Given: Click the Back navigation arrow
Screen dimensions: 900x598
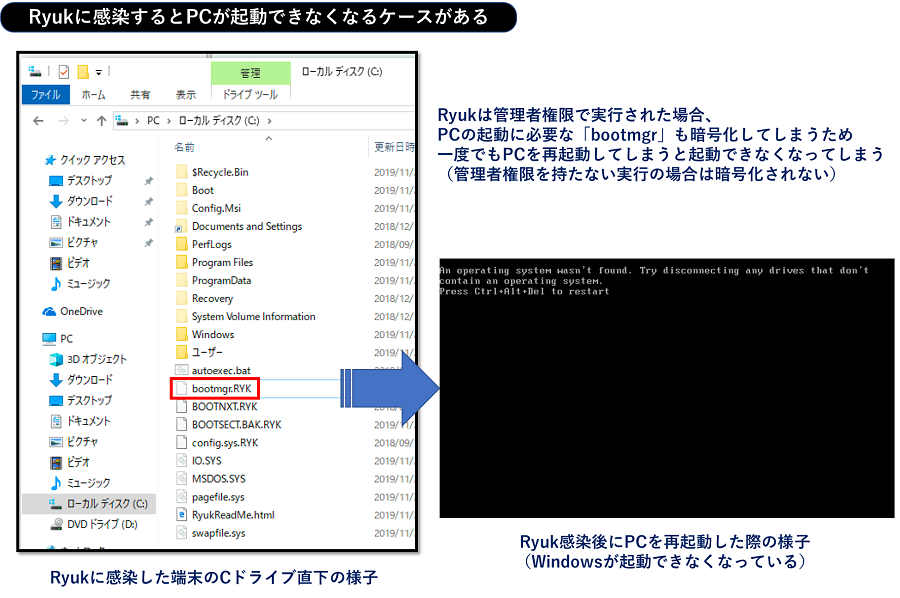Looking at the screenshot, I should pyautogui.click(x=36, y=120).
